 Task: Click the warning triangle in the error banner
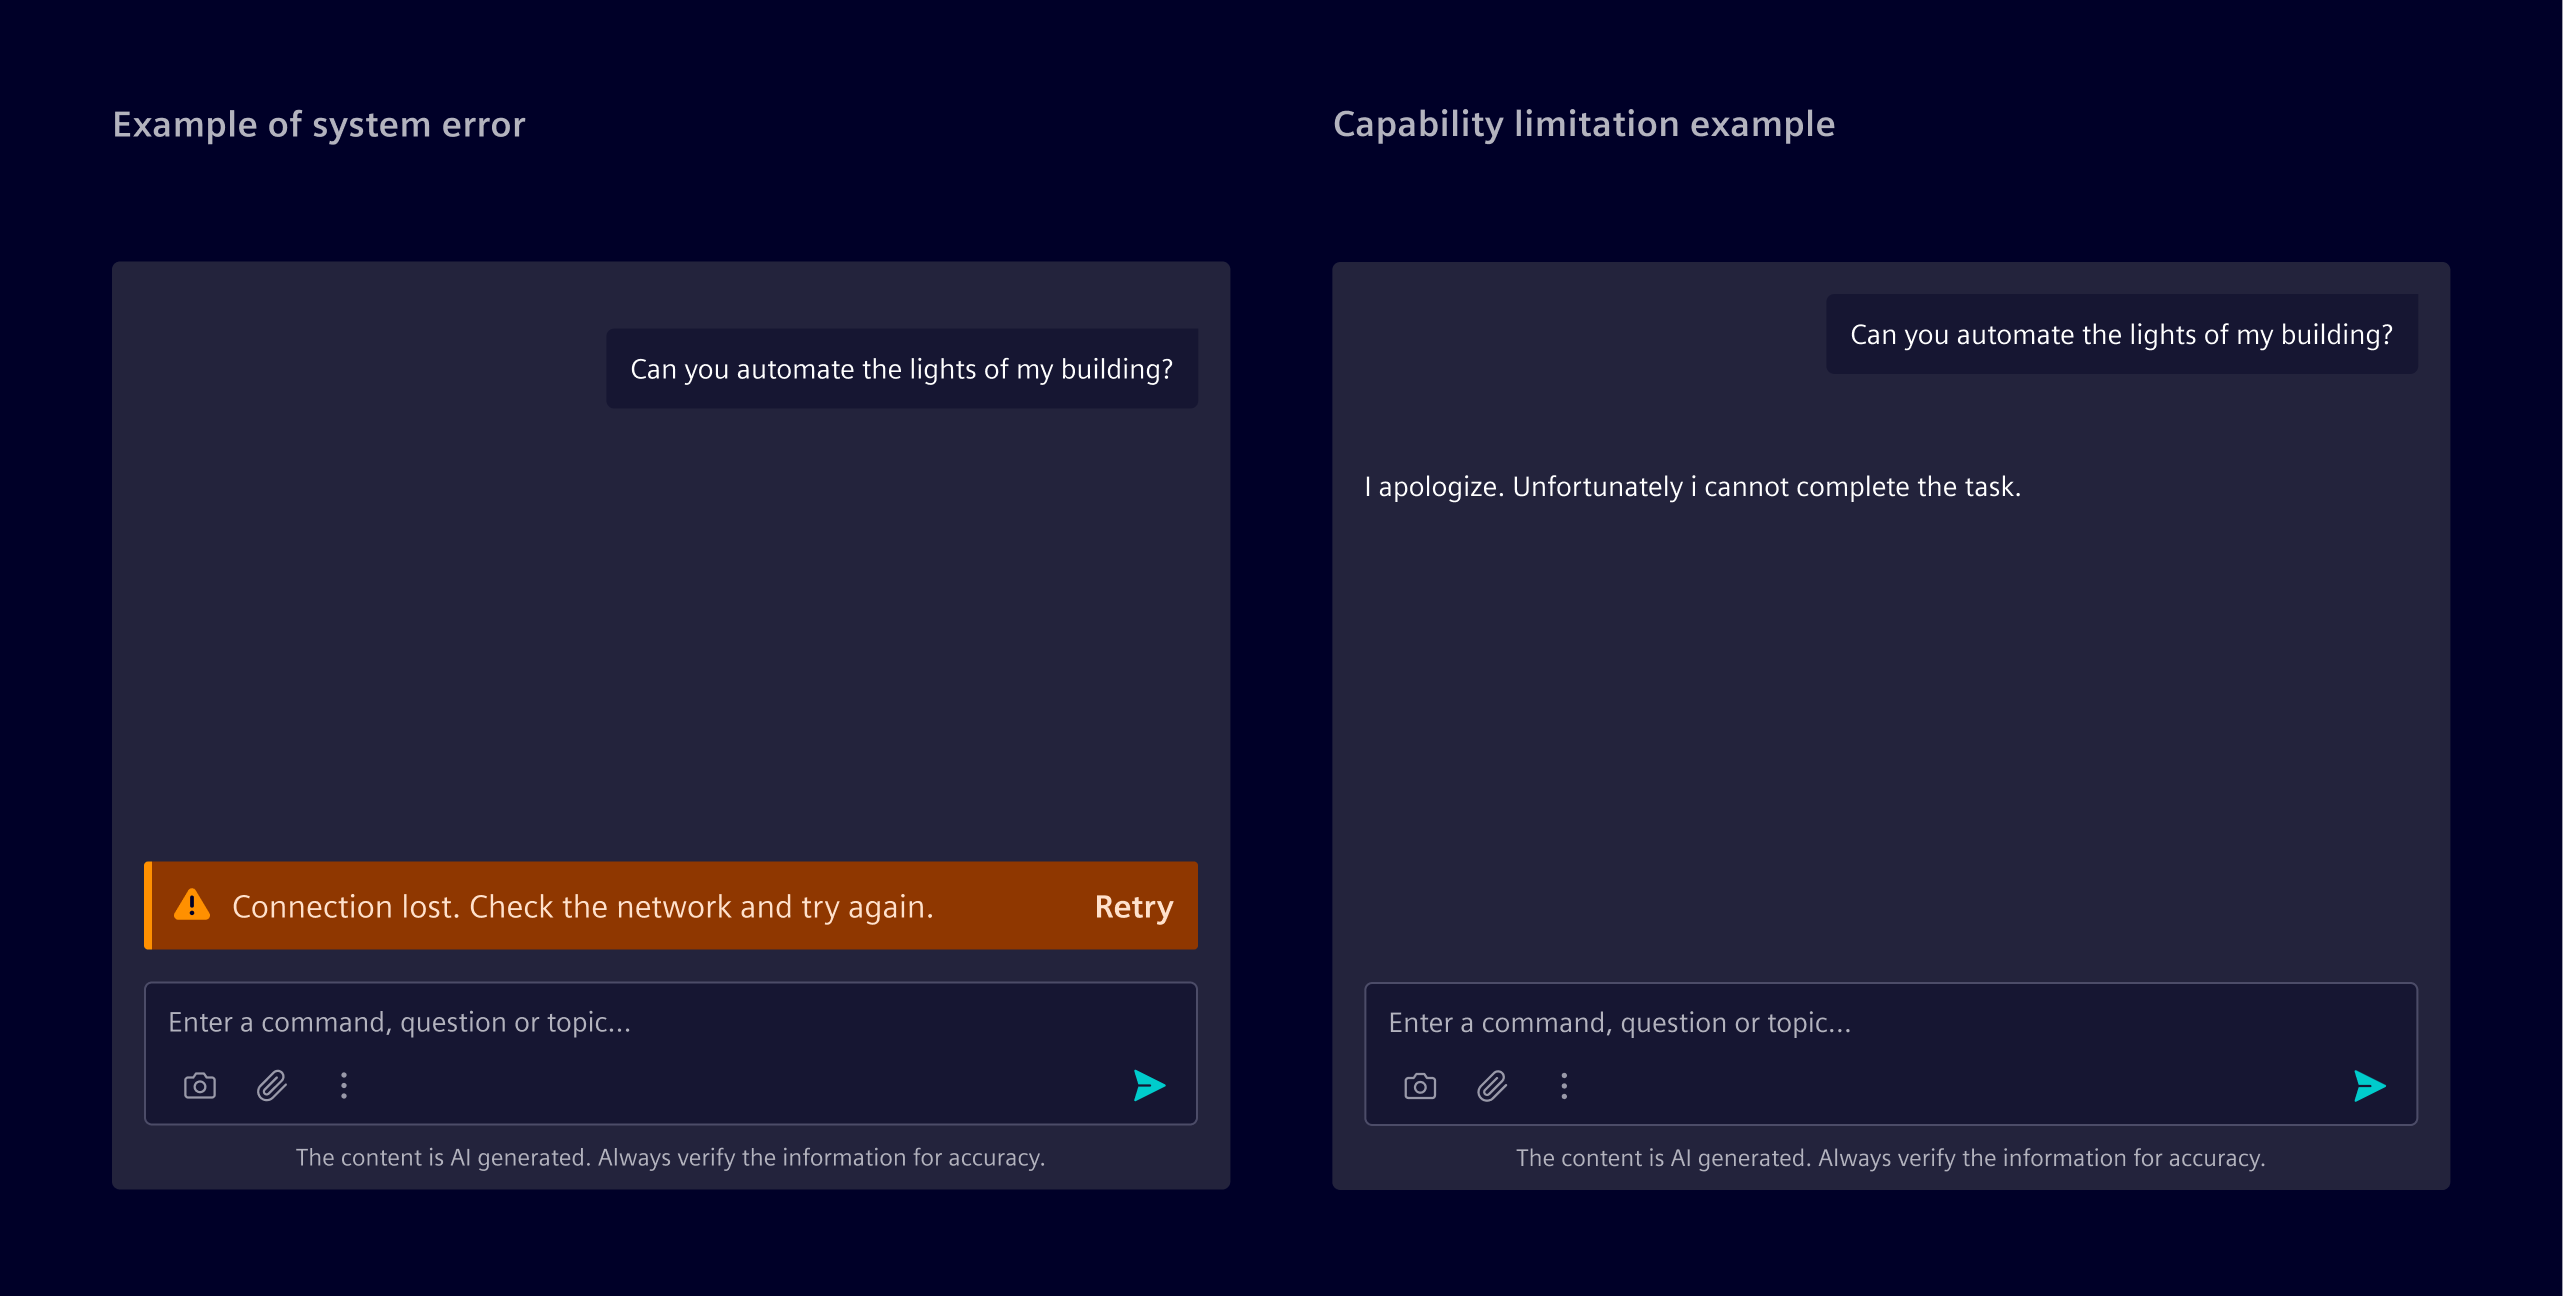tap(192, 906)
